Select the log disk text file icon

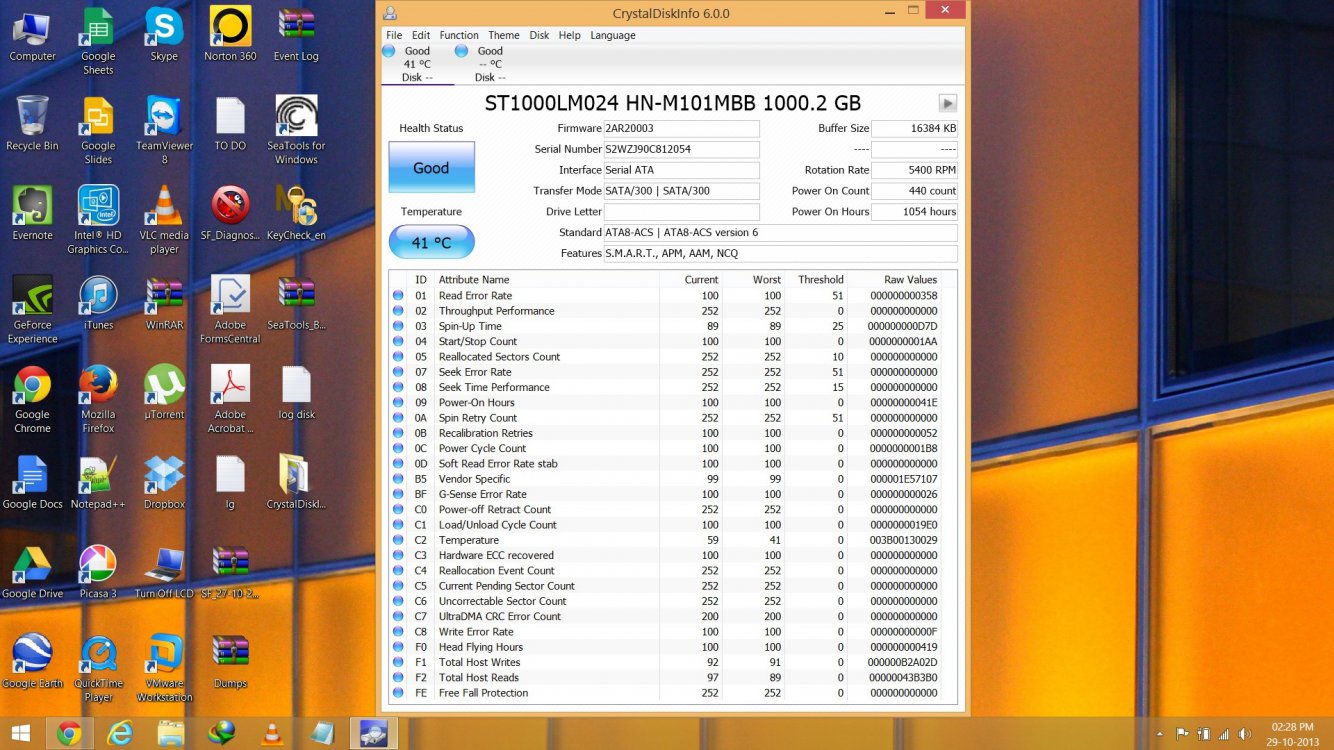(x=296, y=392)
